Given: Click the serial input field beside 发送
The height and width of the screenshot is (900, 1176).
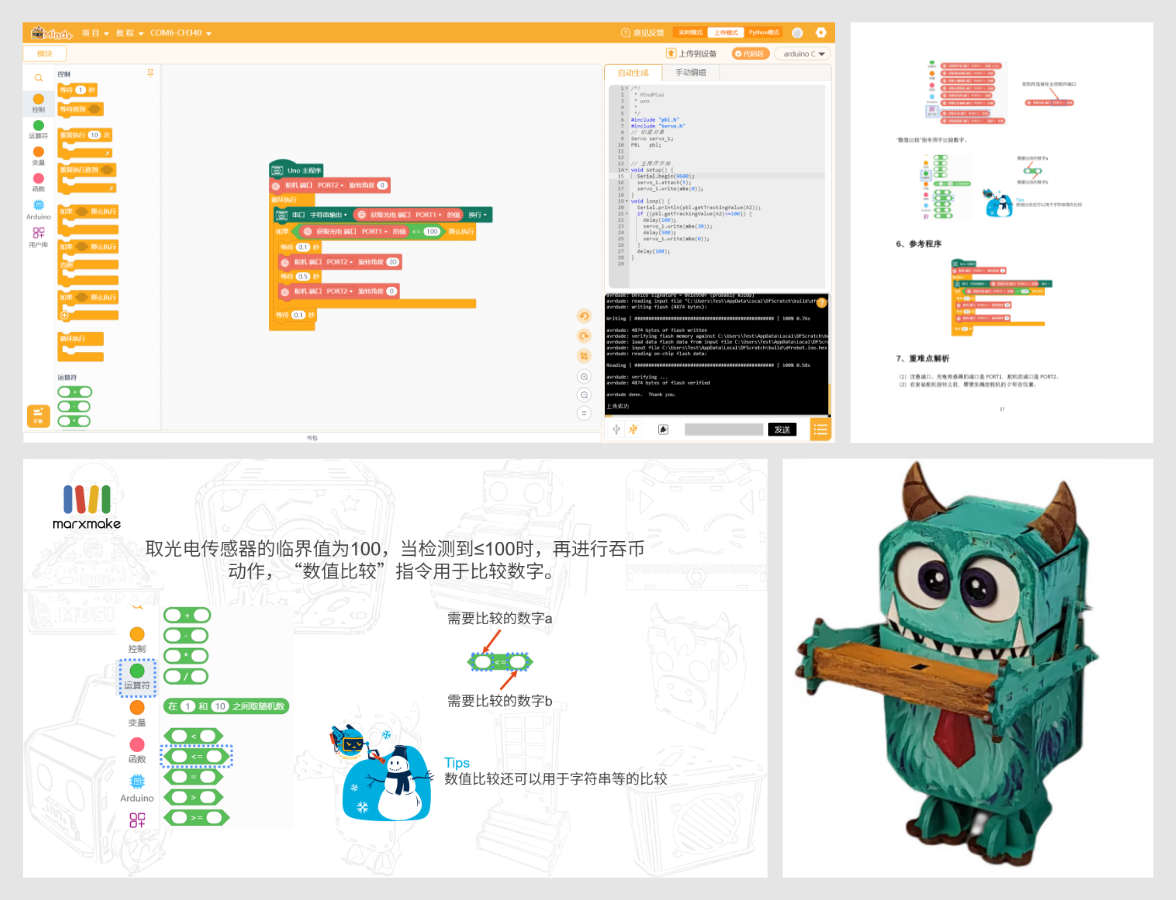Looking at the screenshot, I should click(x=723, y=429).
